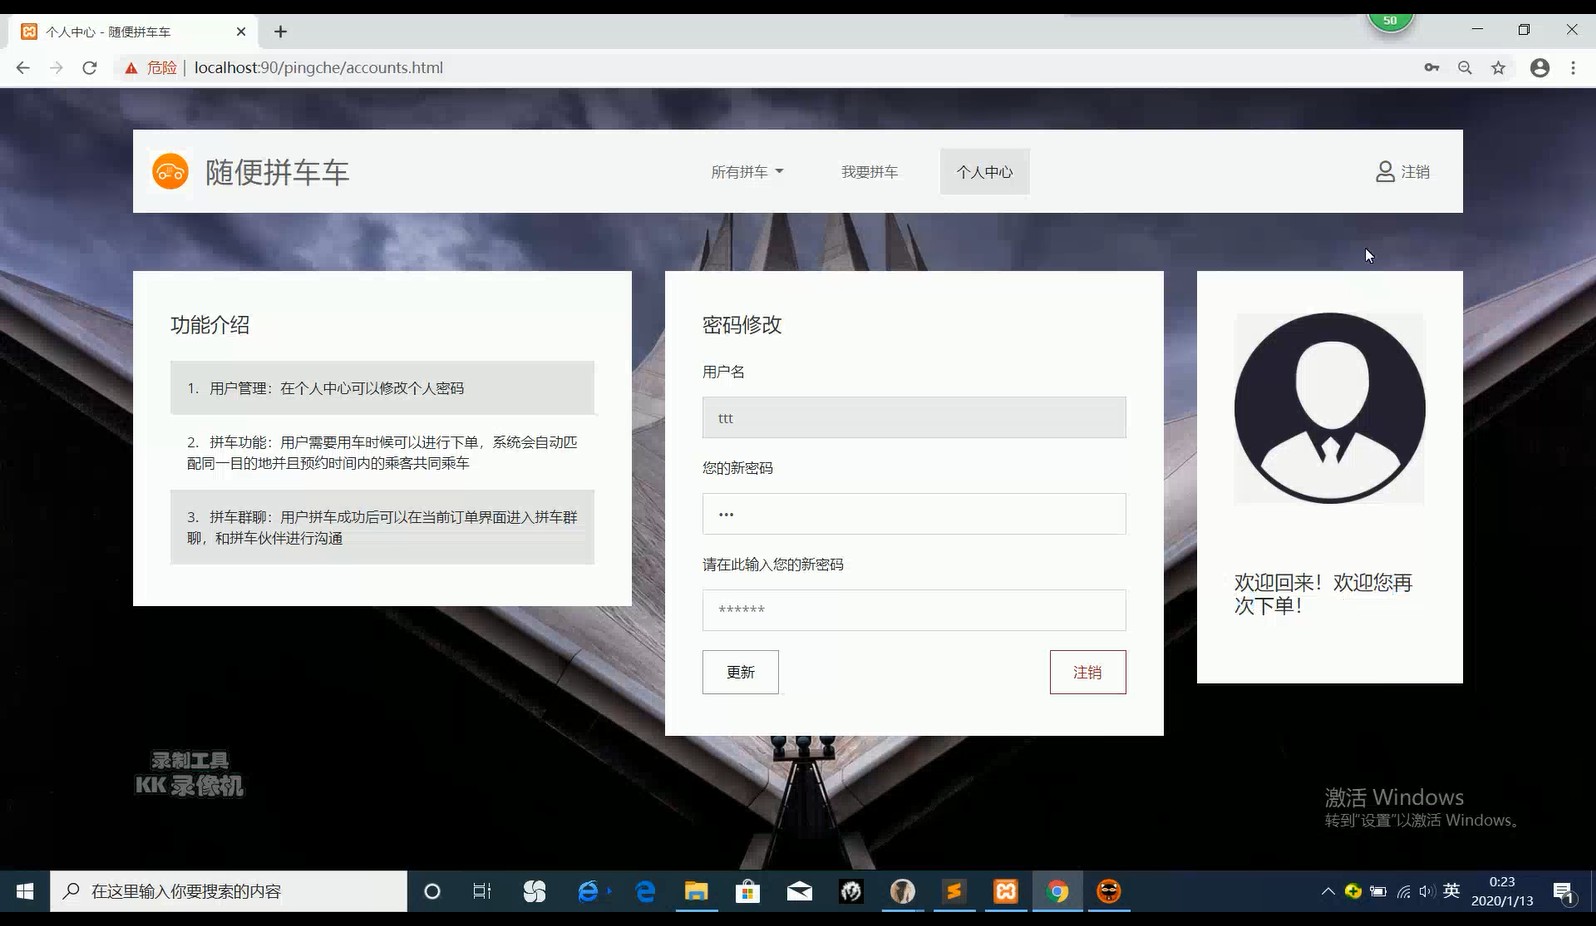Open saved passwords key icon
Viewport: 1596px width, 926px height.
click(1432, 68)
